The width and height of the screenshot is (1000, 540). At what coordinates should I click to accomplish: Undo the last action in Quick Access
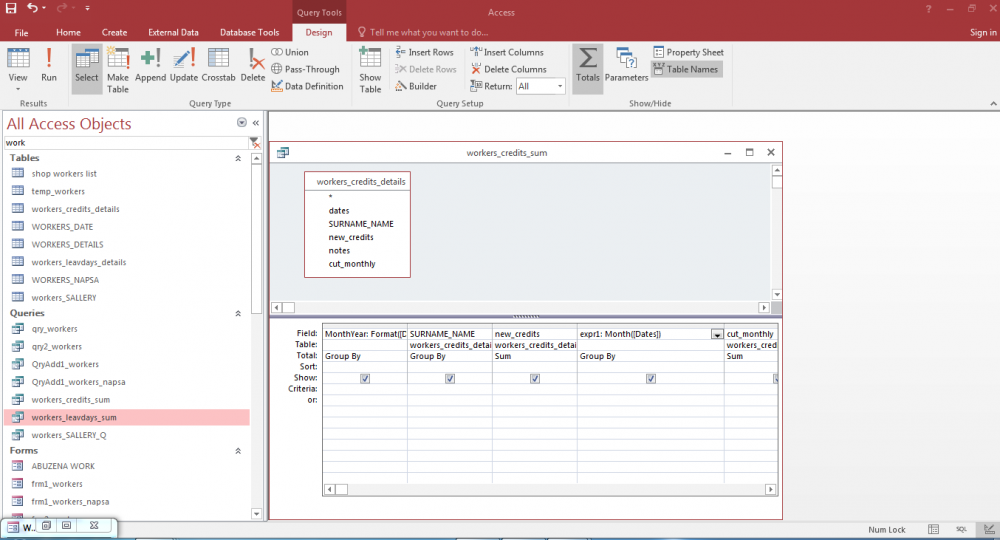[x=33, y=8]
